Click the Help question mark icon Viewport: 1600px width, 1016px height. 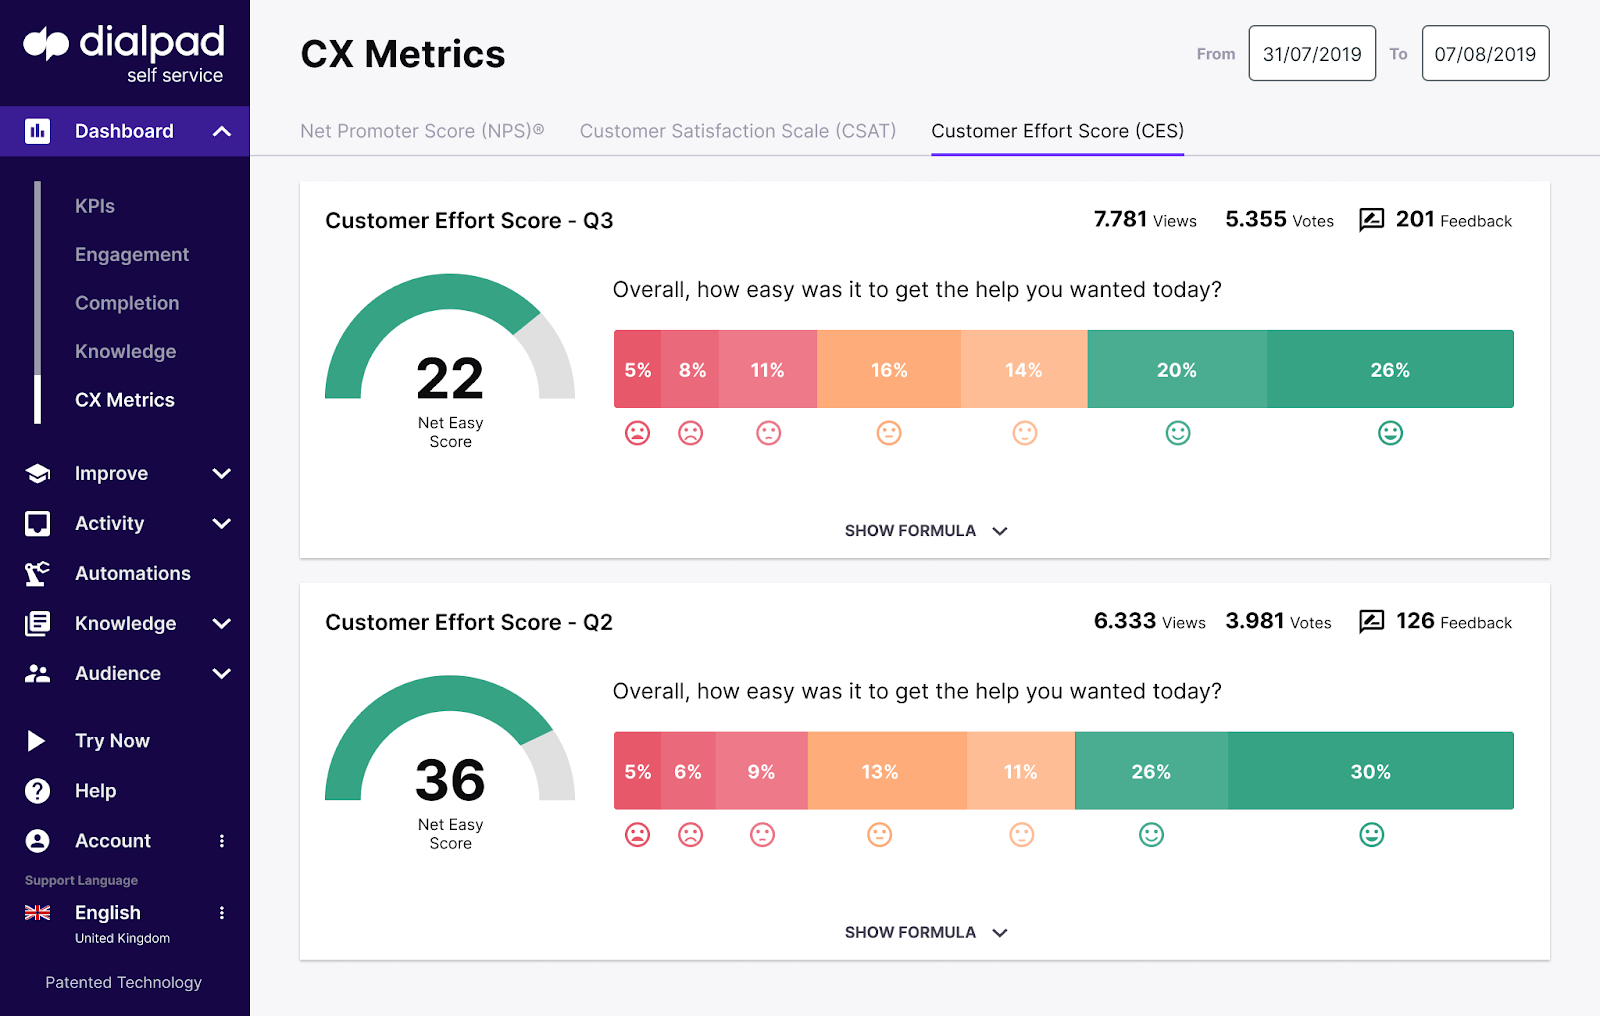(38, 791)
